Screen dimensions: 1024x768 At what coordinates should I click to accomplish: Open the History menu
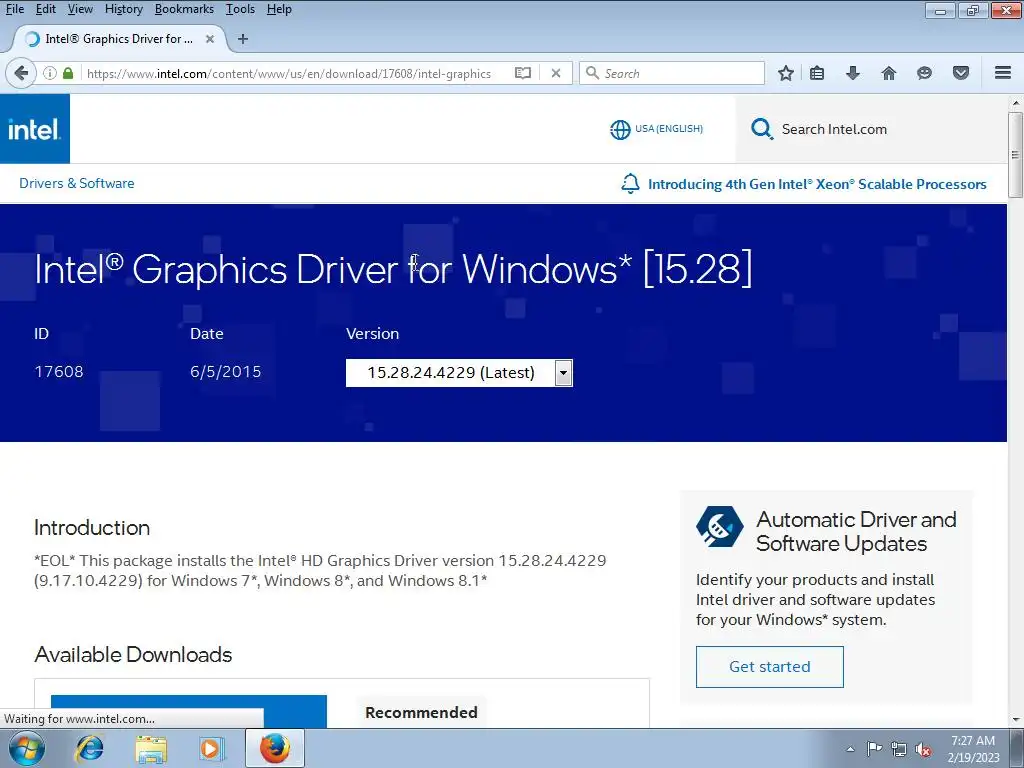pos(123,9)
